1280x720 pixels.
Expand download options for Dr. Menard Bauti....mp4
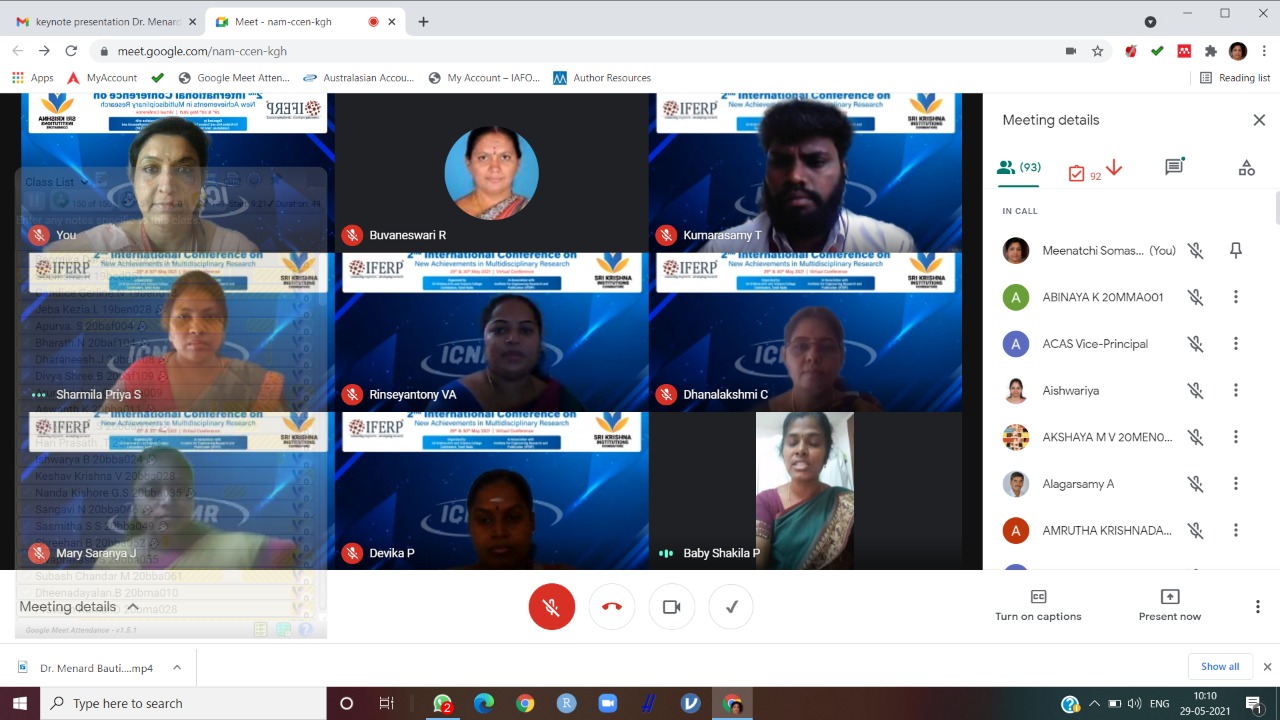(177, 667)
